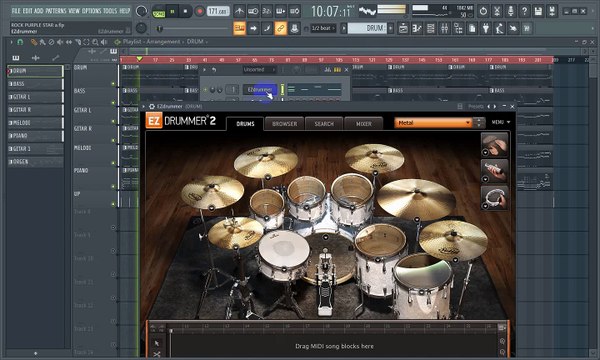Open the Unsorted filter dropdown in channel rack
The image size is (600, 360).
tap(259, 70)
